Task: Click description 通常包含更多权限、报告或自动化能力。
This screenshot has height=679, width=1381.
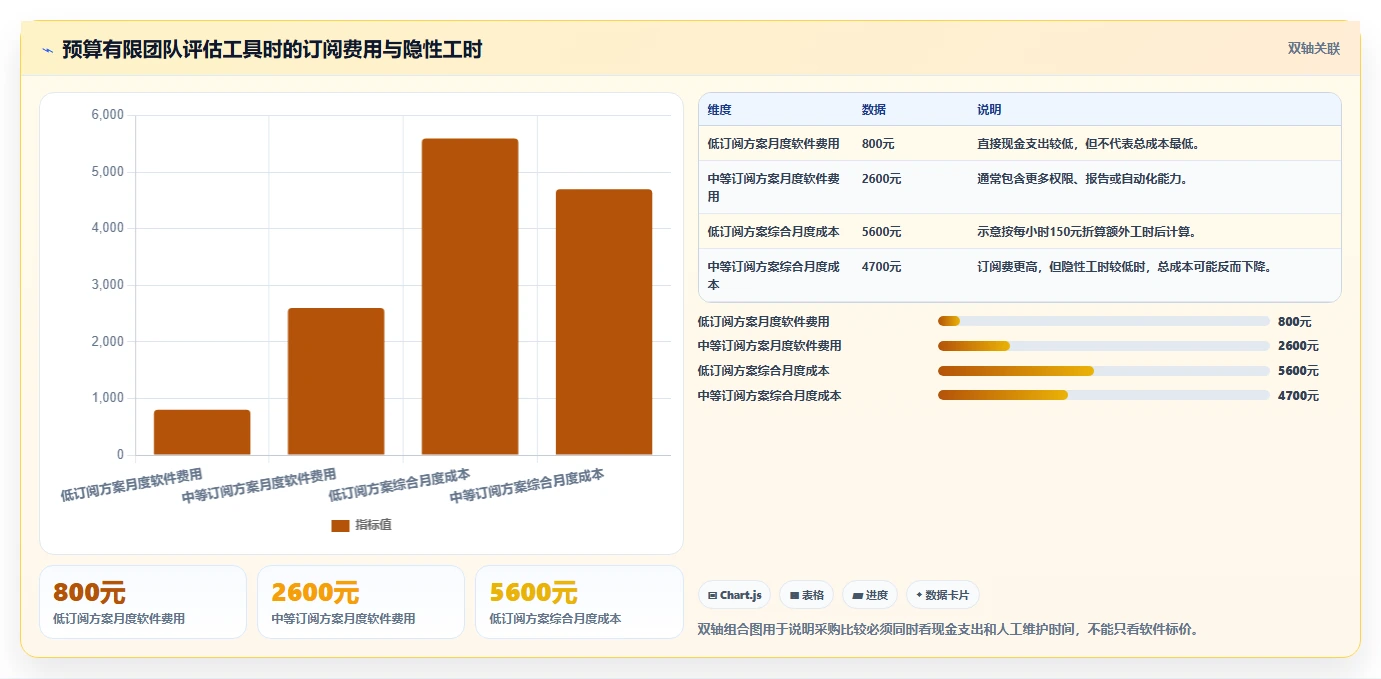Action: point(1082,179)
